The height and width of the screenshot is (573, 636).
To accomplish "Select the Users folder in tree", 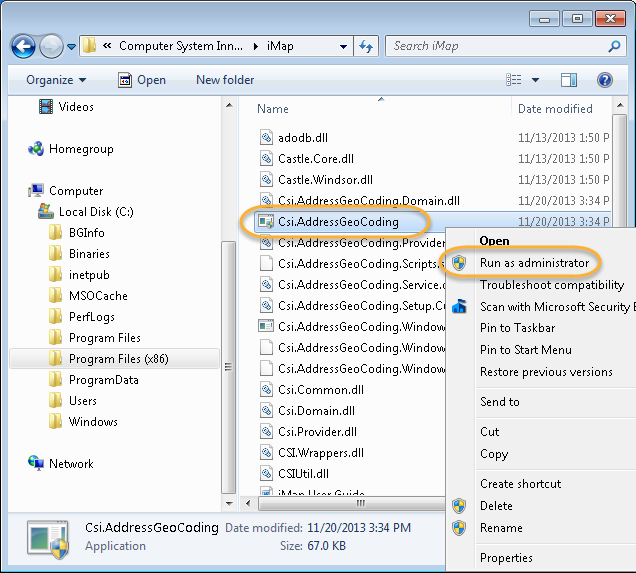I will (x=83, y=401).
